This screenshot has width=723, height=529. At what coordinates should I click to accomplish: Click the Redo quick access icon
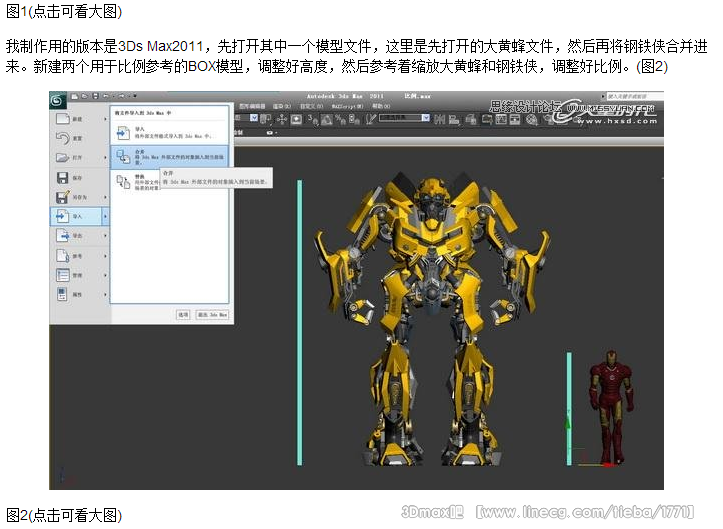click(x=121, y=96)
